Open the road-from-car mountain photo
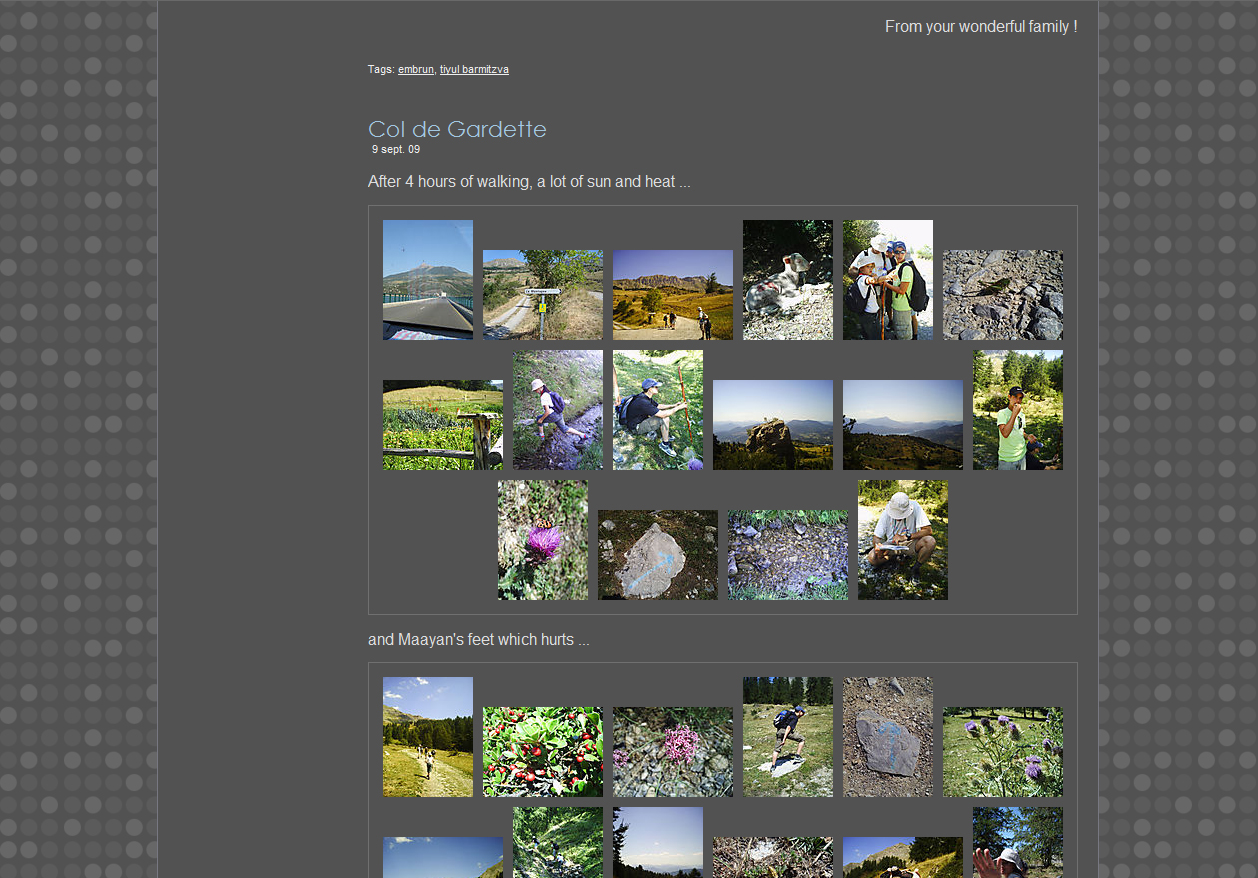Viewport: 1258px width, 878px height. 428,279
